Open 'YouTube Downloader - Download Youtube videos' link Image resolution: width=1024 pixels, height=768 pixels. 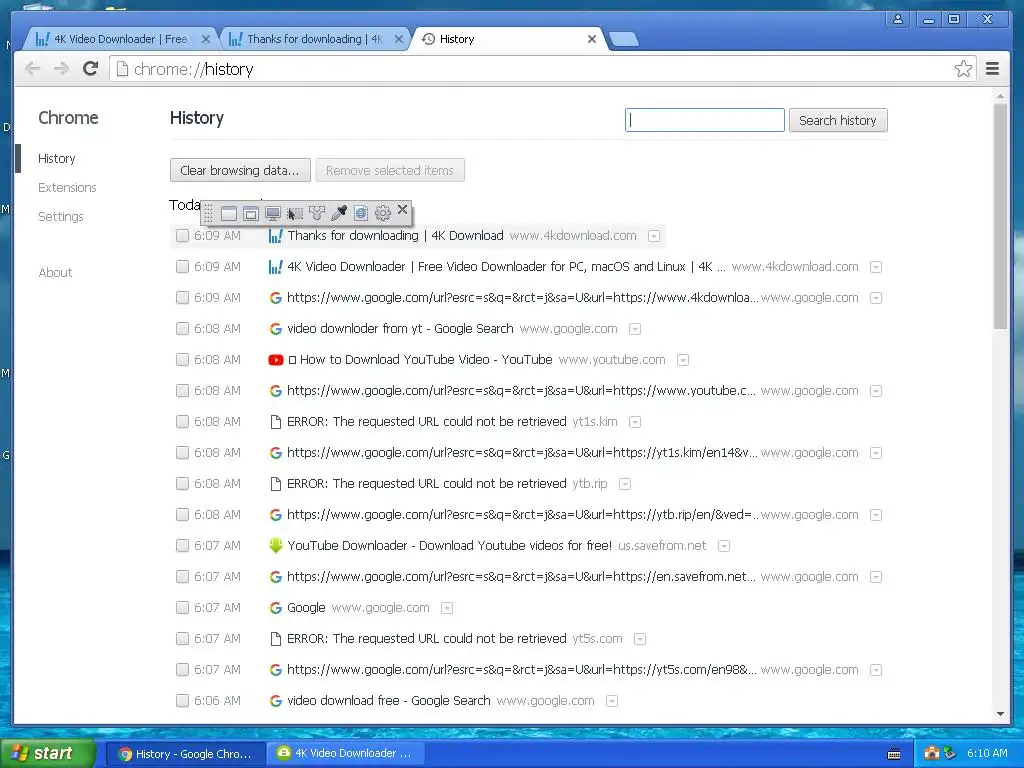[449, 545]
